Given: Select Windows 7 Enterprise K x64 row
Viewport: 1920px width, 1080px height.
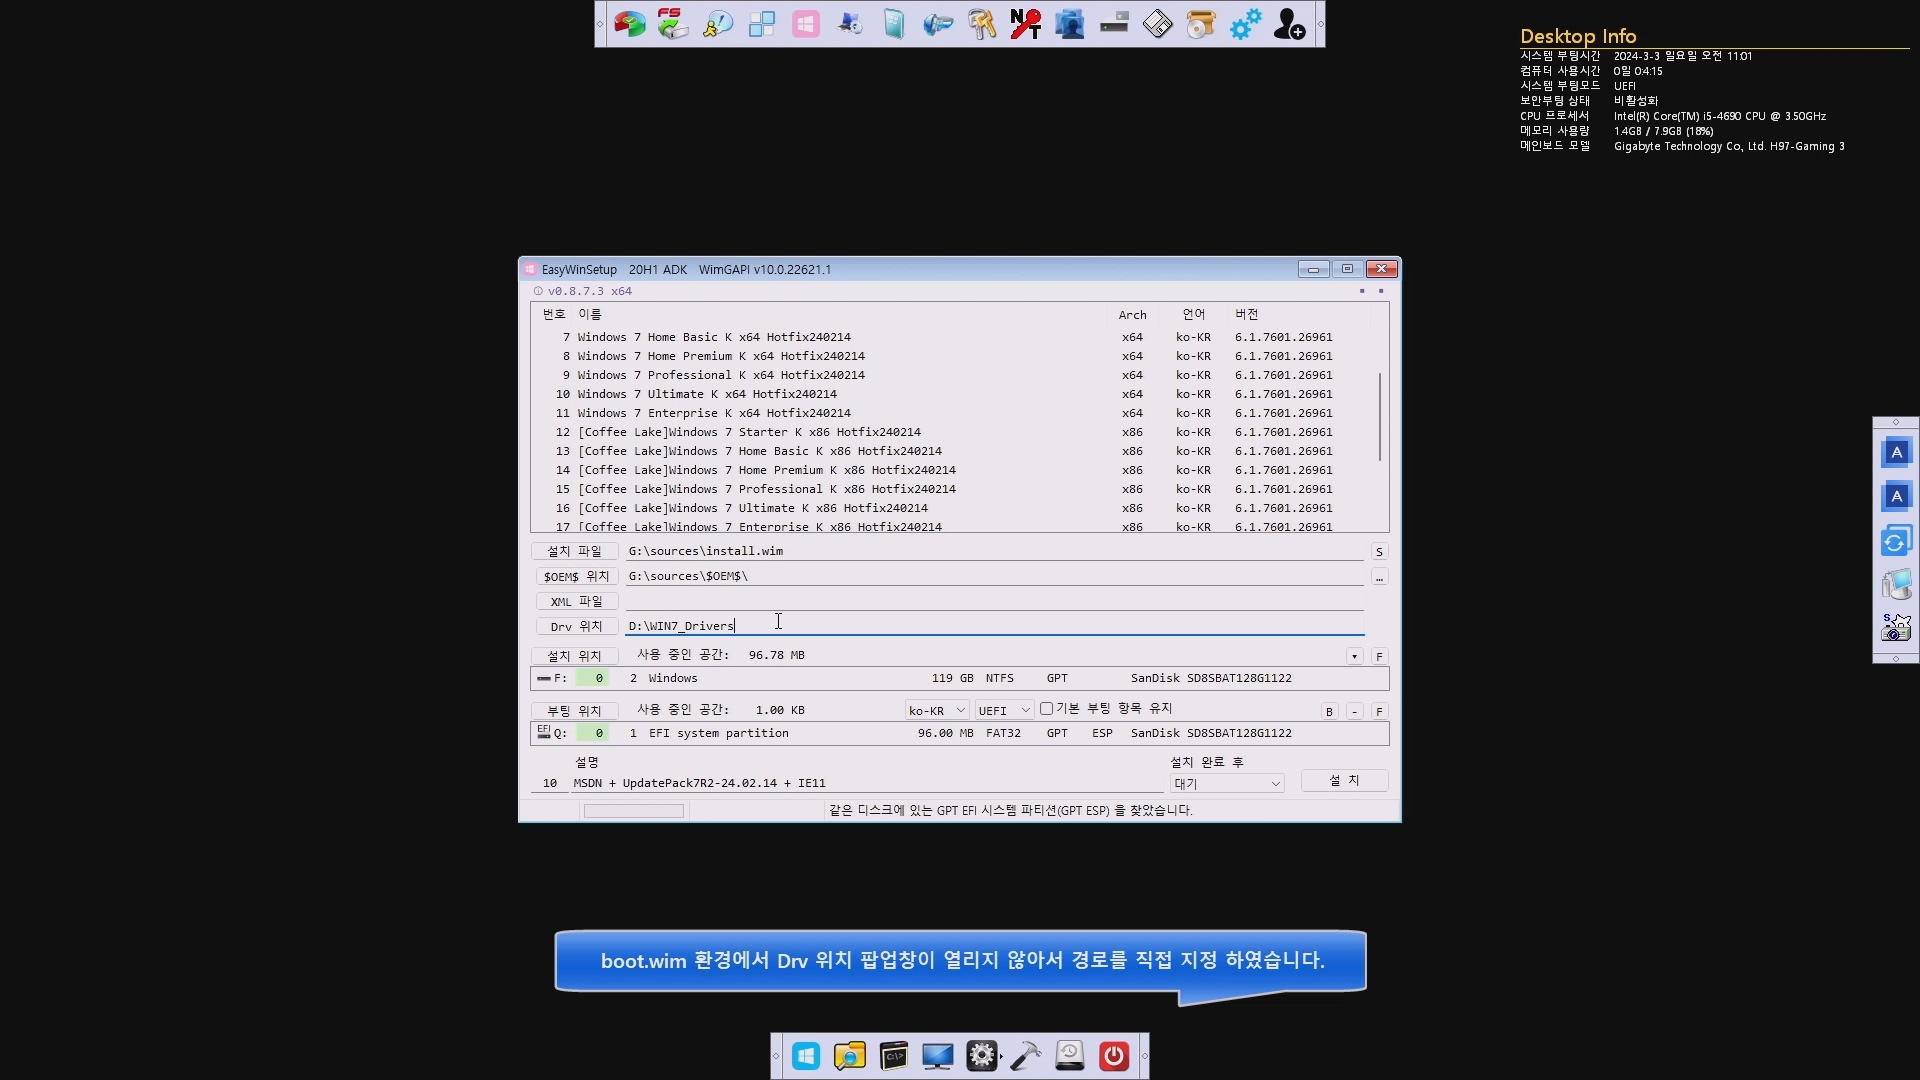Looking at the screenshot, I should tap(954, 413).
